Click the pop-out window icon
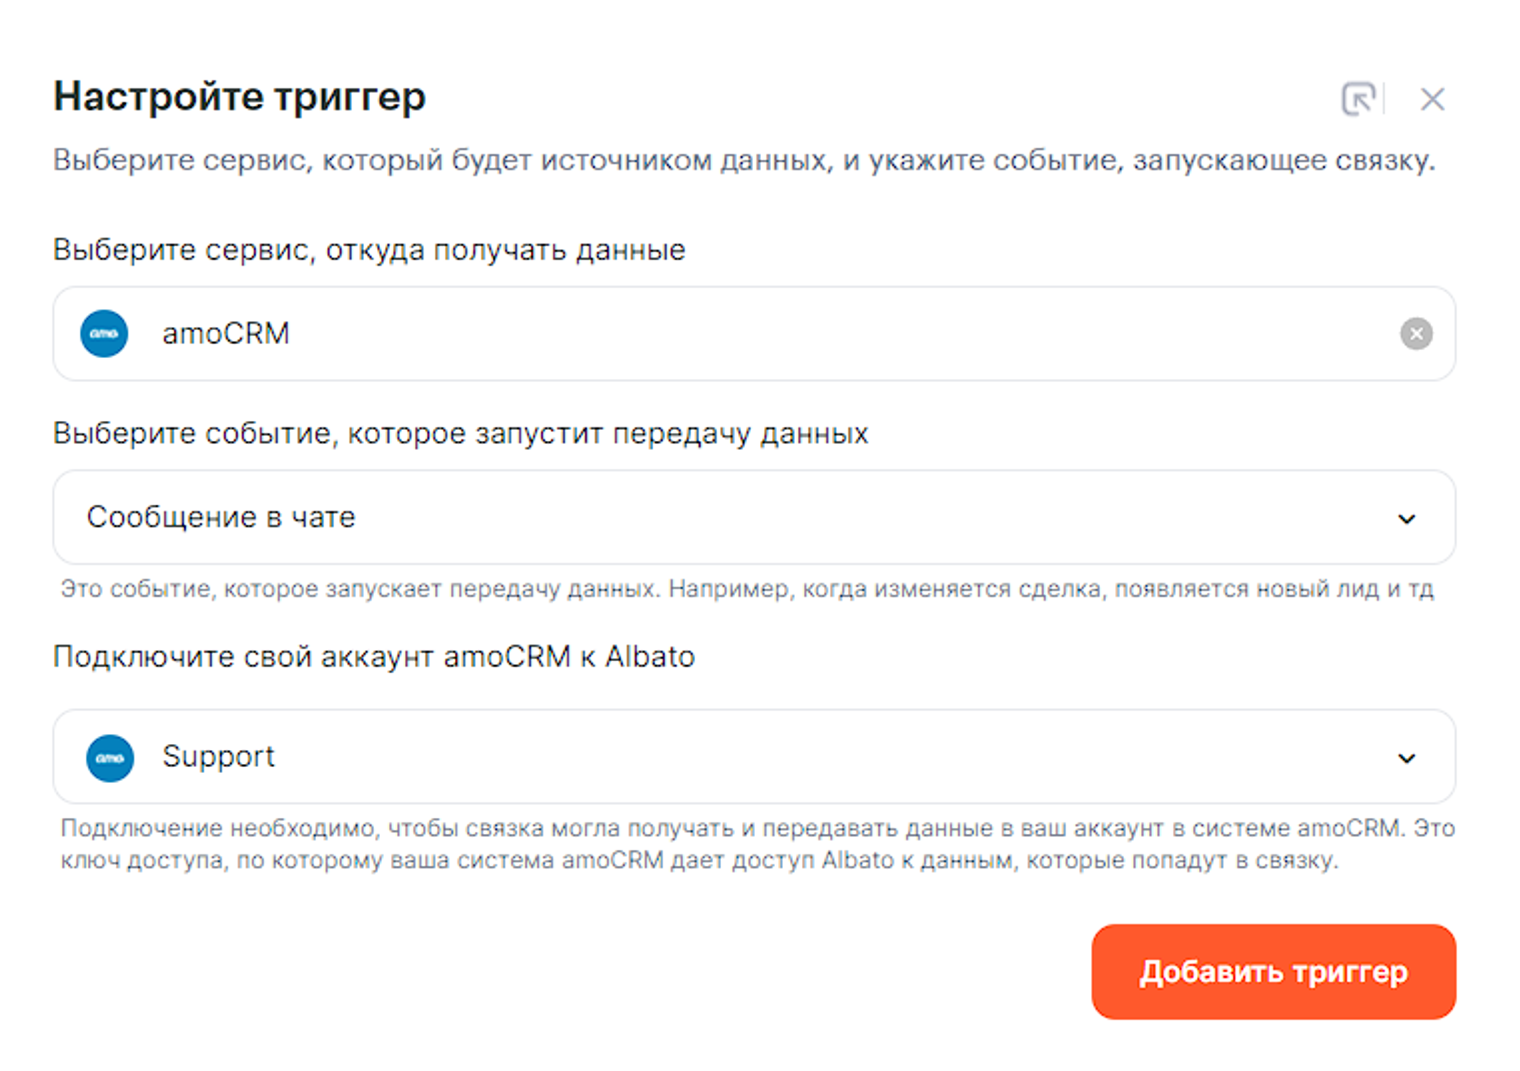The image size is (1520, 1071). (1358, 99)
